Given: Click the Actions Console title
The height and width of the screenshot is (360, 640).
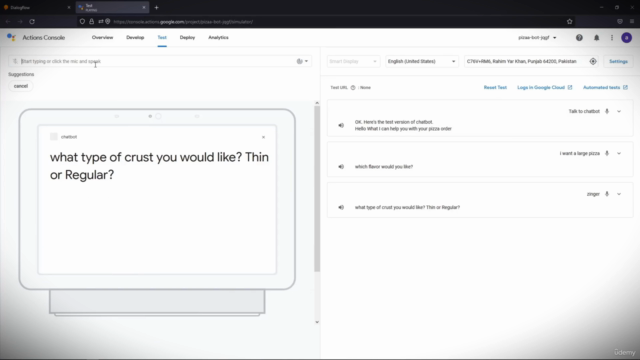Looking at the screenshot, I should tap(44, 38).
